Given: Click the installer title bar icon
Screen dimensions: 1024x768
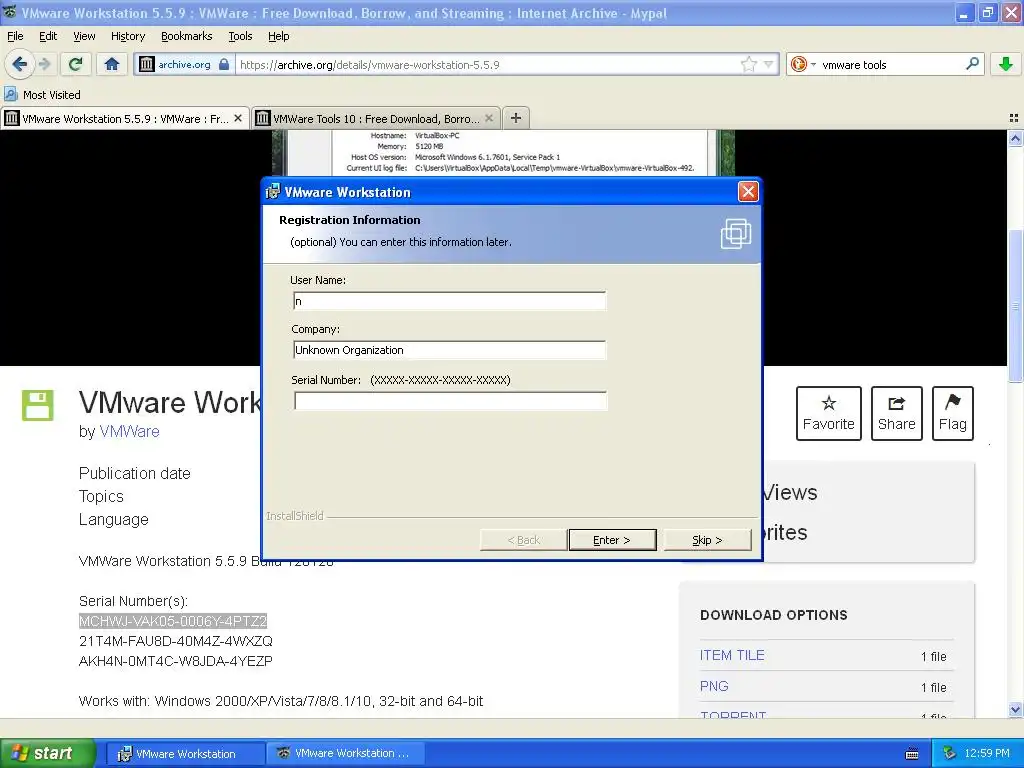Looking at the screenshot, I should click(273, 192).
